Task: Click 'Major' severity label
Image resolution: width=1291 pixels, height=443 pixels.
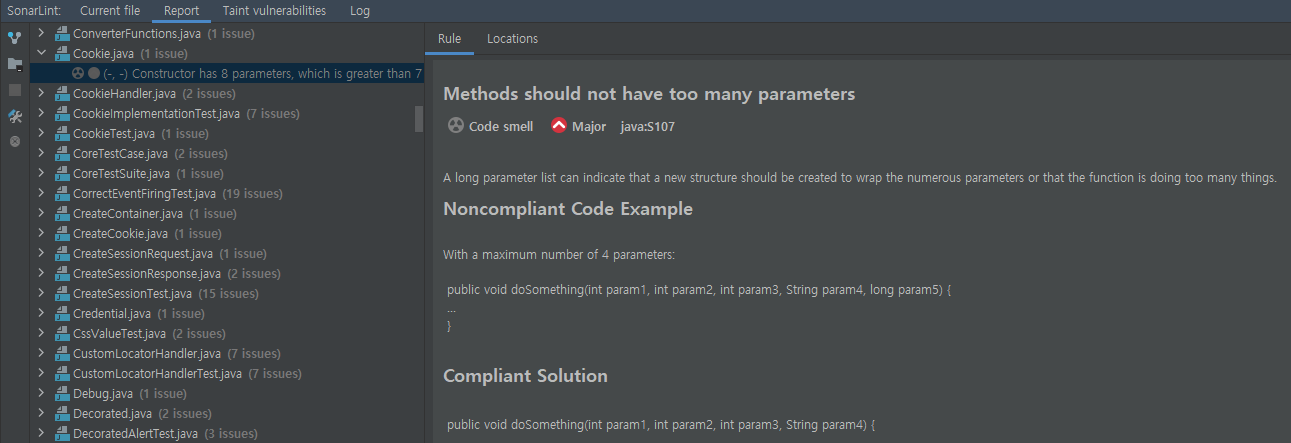Action: (x=589, y=126)
